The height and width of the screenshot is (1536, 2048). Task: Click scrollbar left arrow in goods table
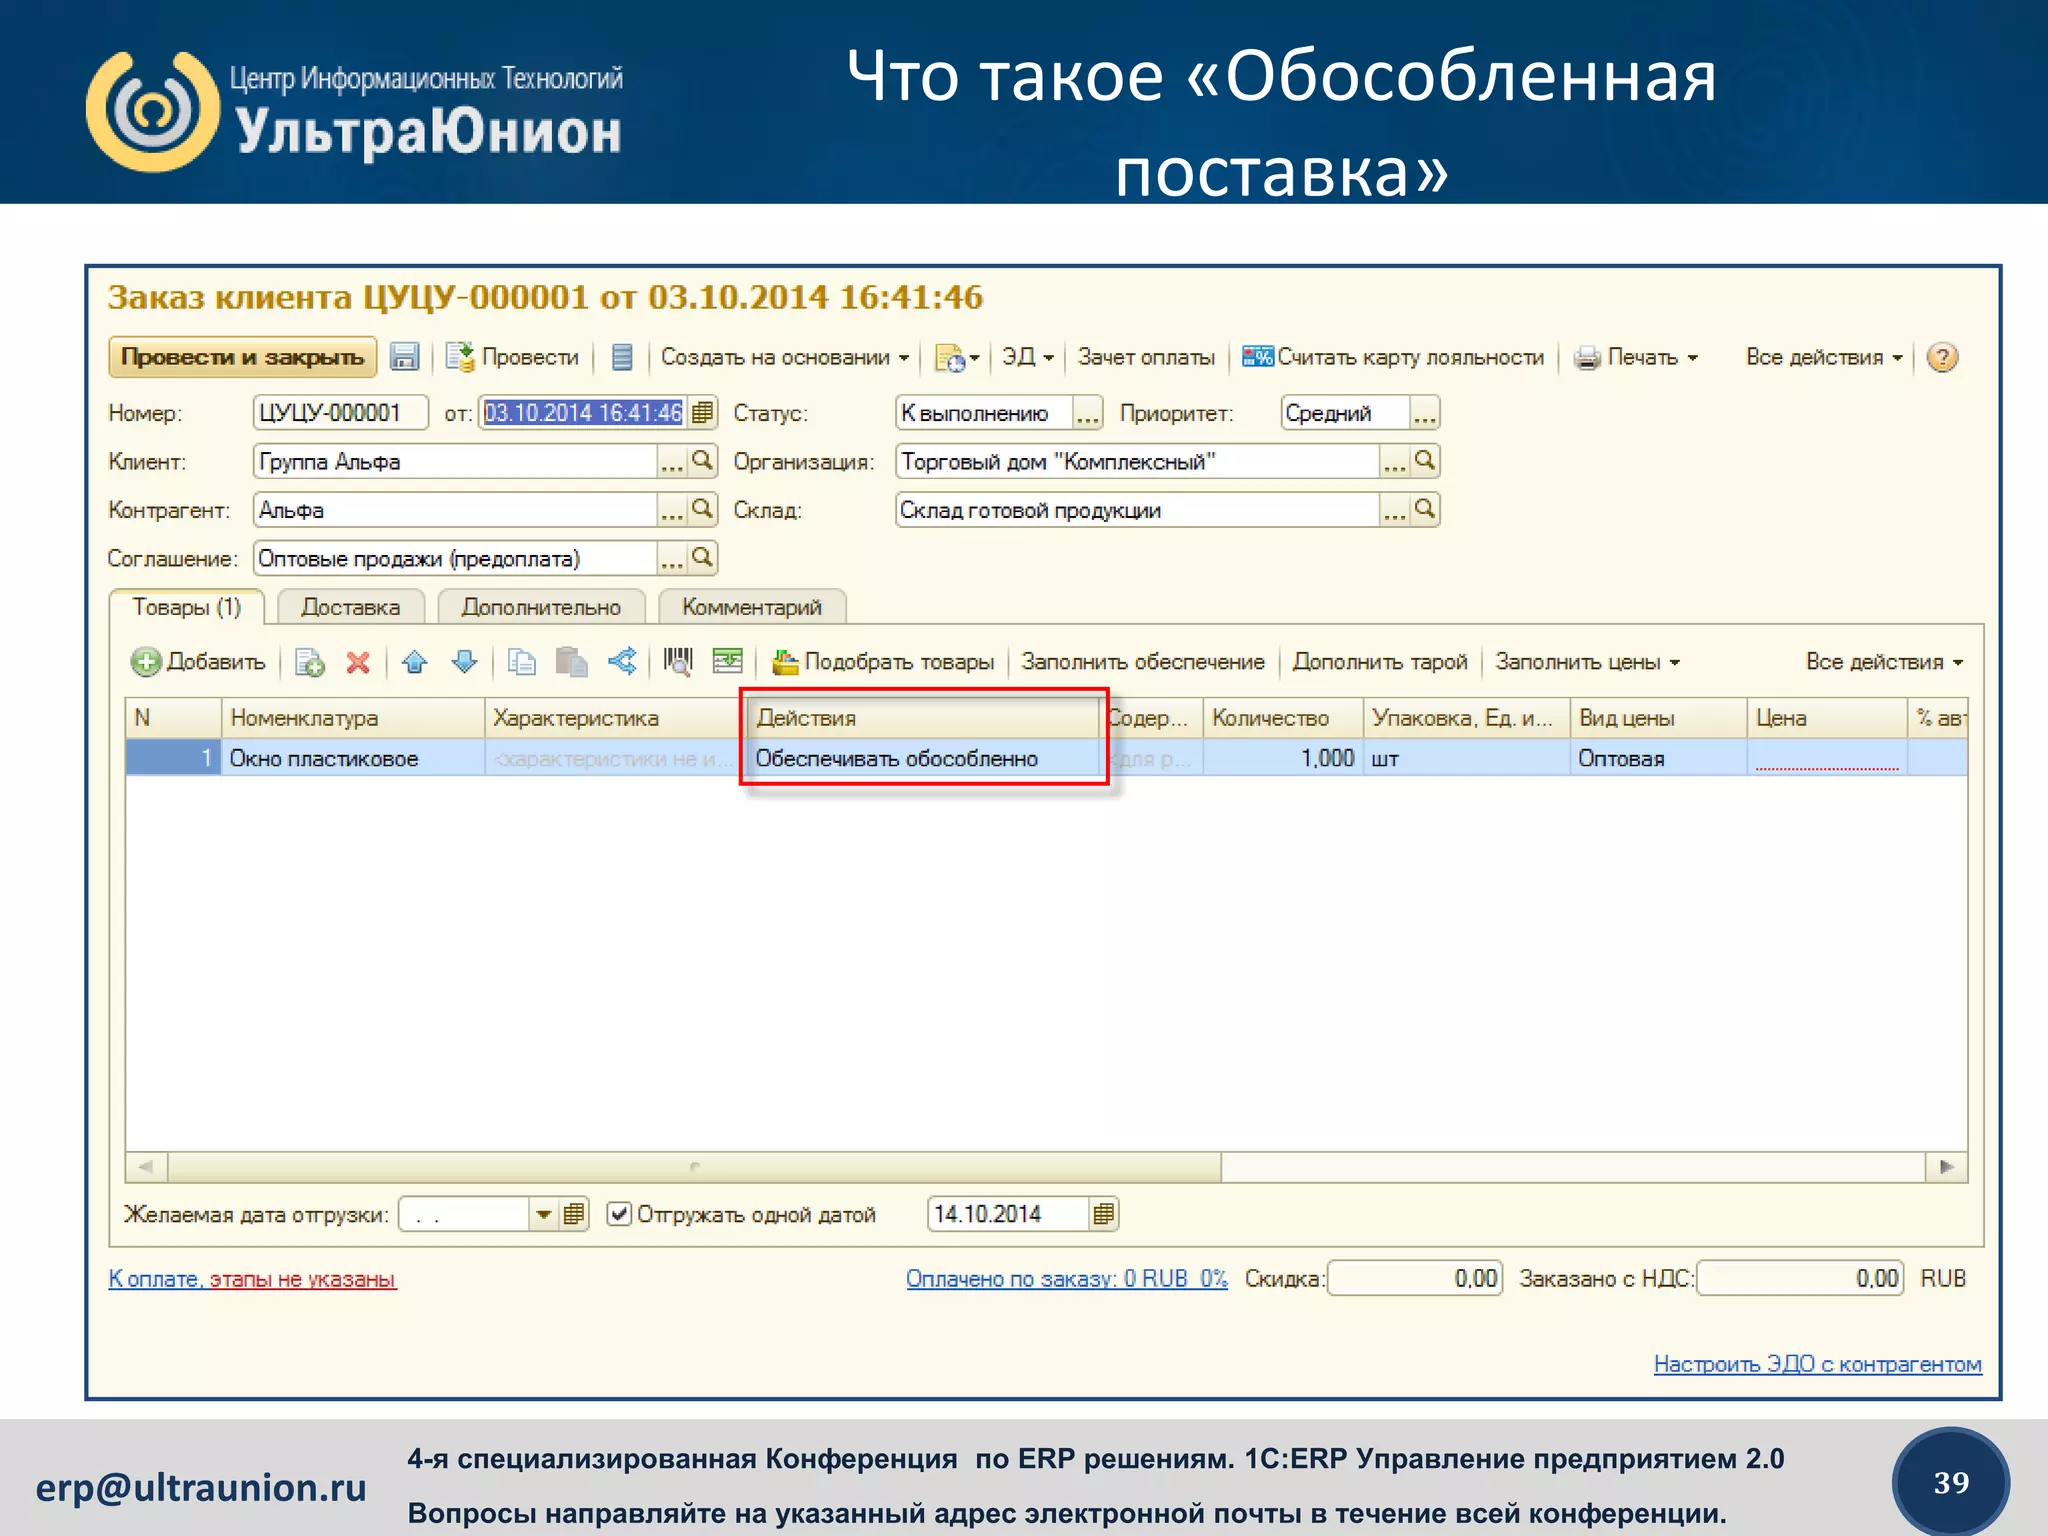147,1167
